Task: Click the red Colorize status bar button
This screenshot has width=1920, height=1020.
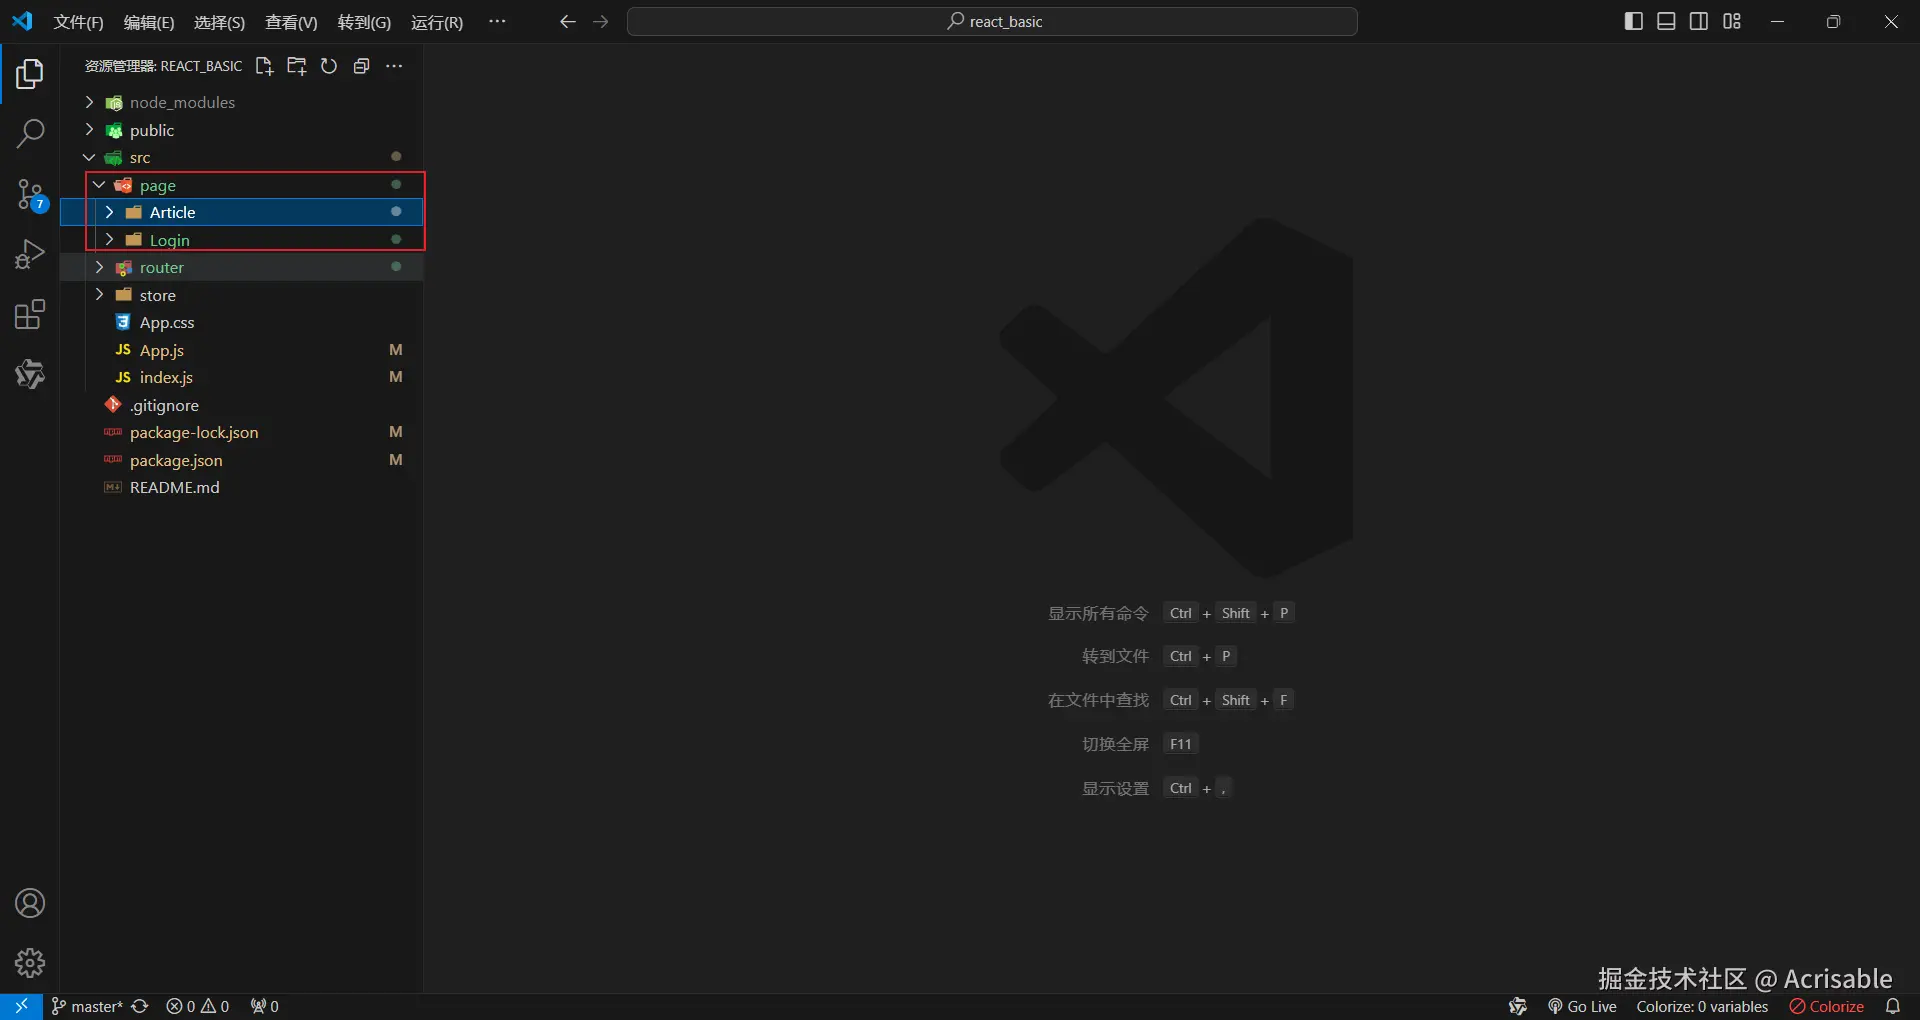Action: [1827, 1007]
